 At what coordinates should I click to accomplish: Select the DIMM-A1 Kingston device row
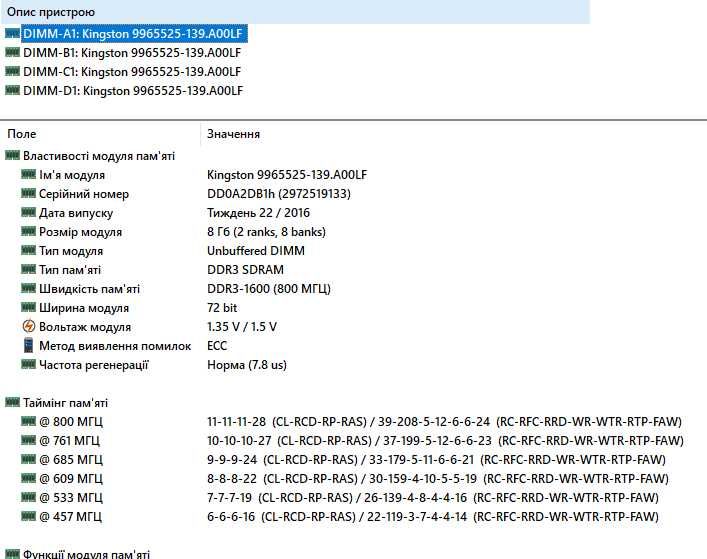(x=134, y=34)
